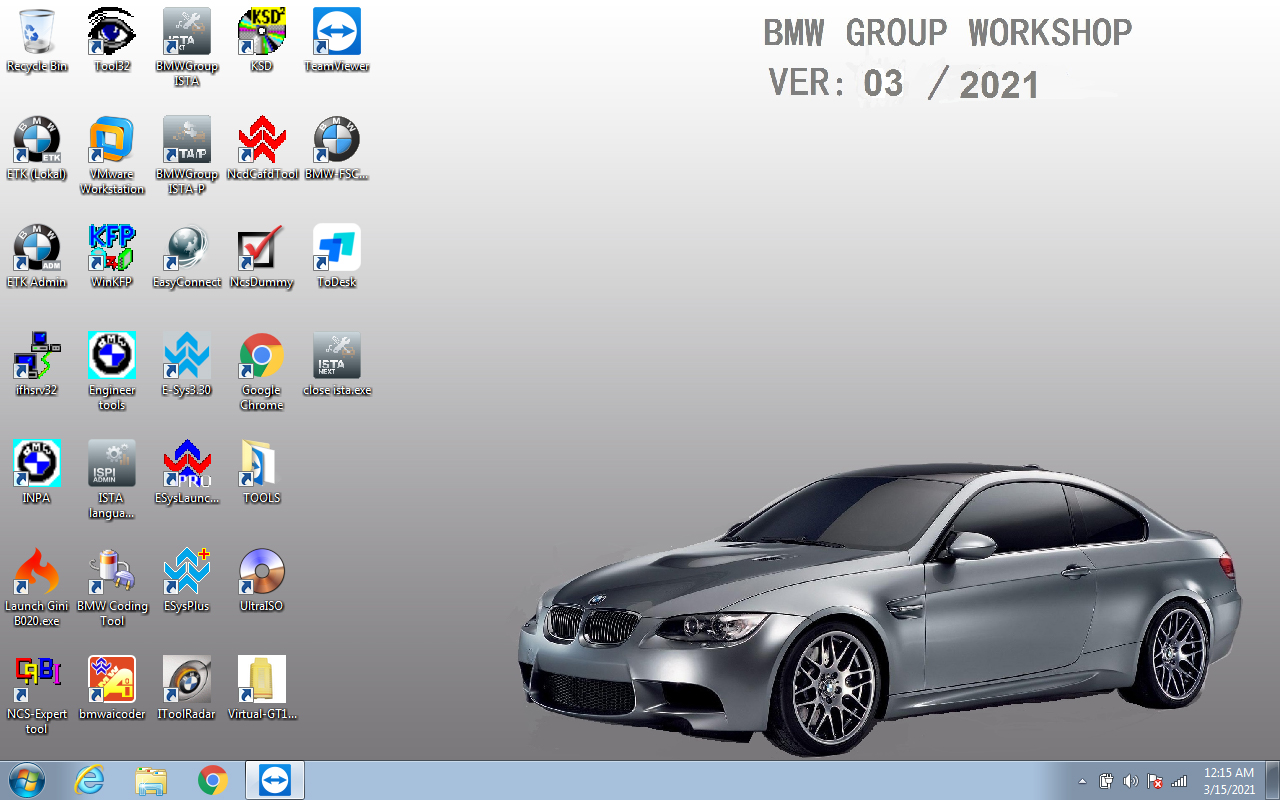Open the UltraISO disc shortcut

coord(262,580)
